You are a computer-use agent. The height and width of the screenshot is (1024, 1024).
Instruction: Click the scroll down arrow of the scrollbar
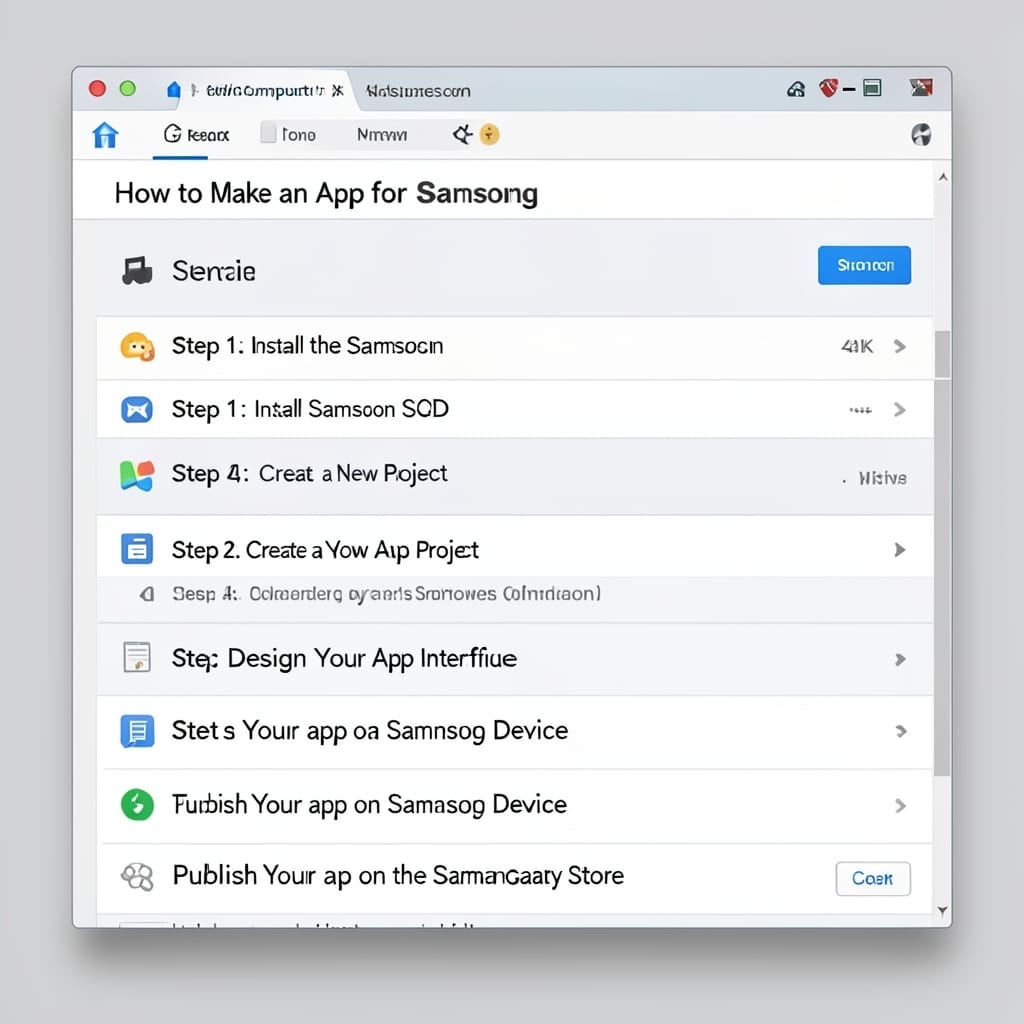pyautogui.click(x=942, y=910)
